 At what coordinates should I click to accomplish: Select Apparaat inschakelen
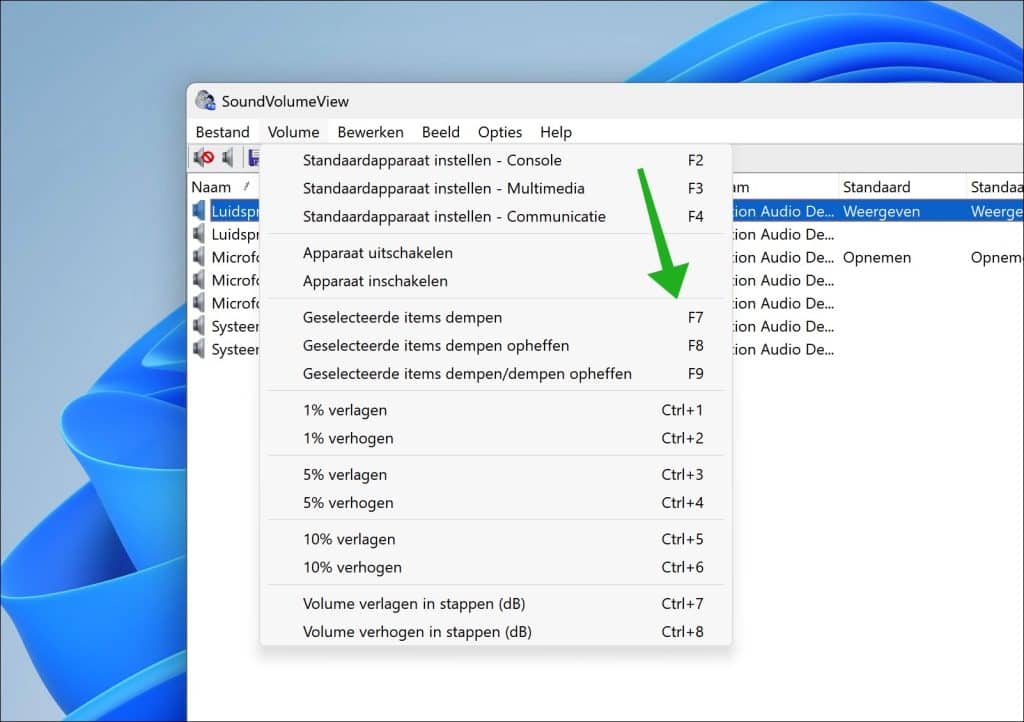pyautogui.click(x=496, y=281)
